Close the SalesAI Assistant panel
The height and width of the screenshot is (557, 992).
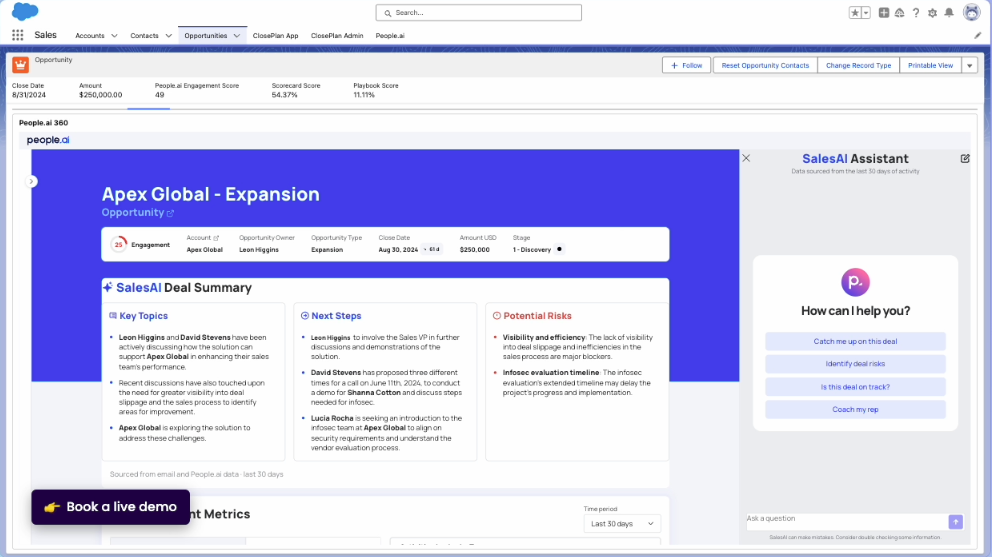746,158
